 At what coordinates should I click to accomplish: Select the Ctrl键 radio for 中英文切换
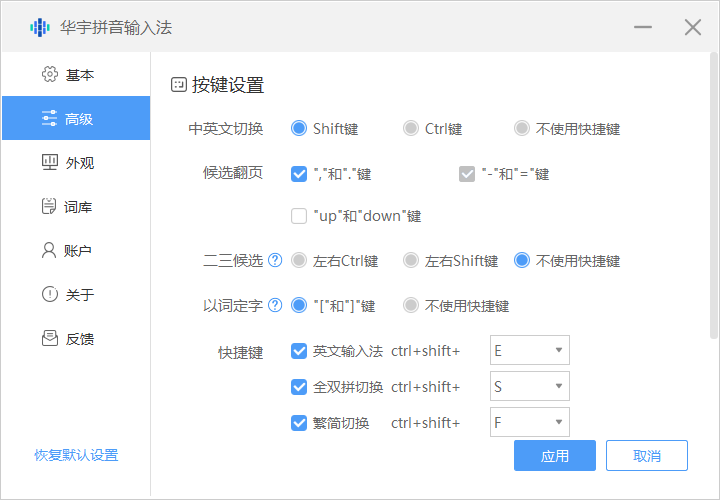point(410,129)
